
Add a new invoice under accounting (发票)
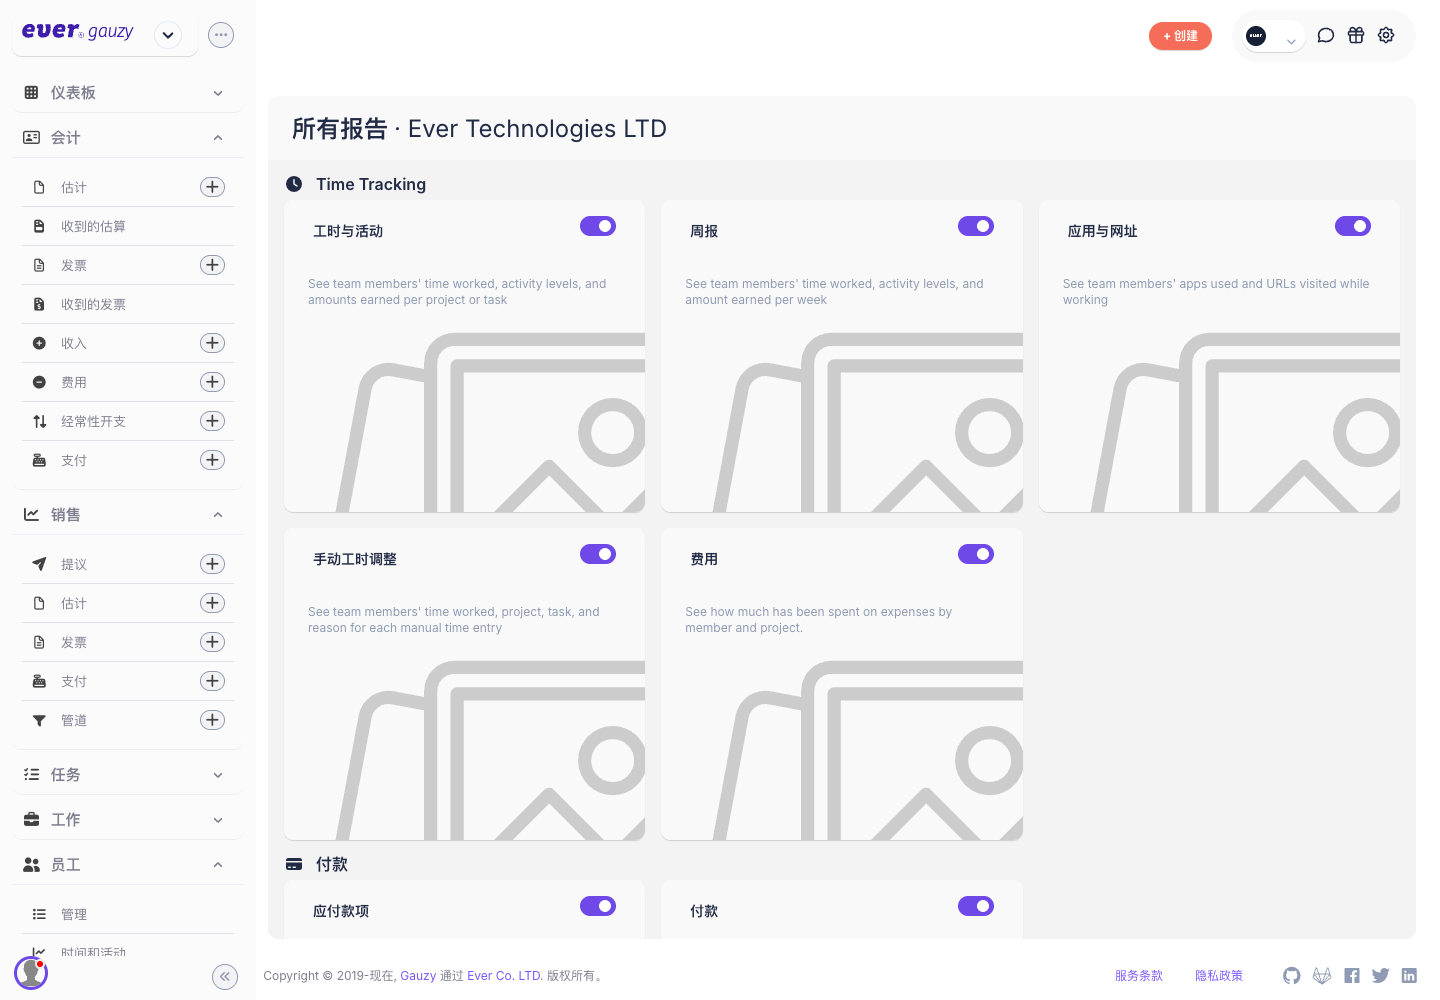[212, 265]
